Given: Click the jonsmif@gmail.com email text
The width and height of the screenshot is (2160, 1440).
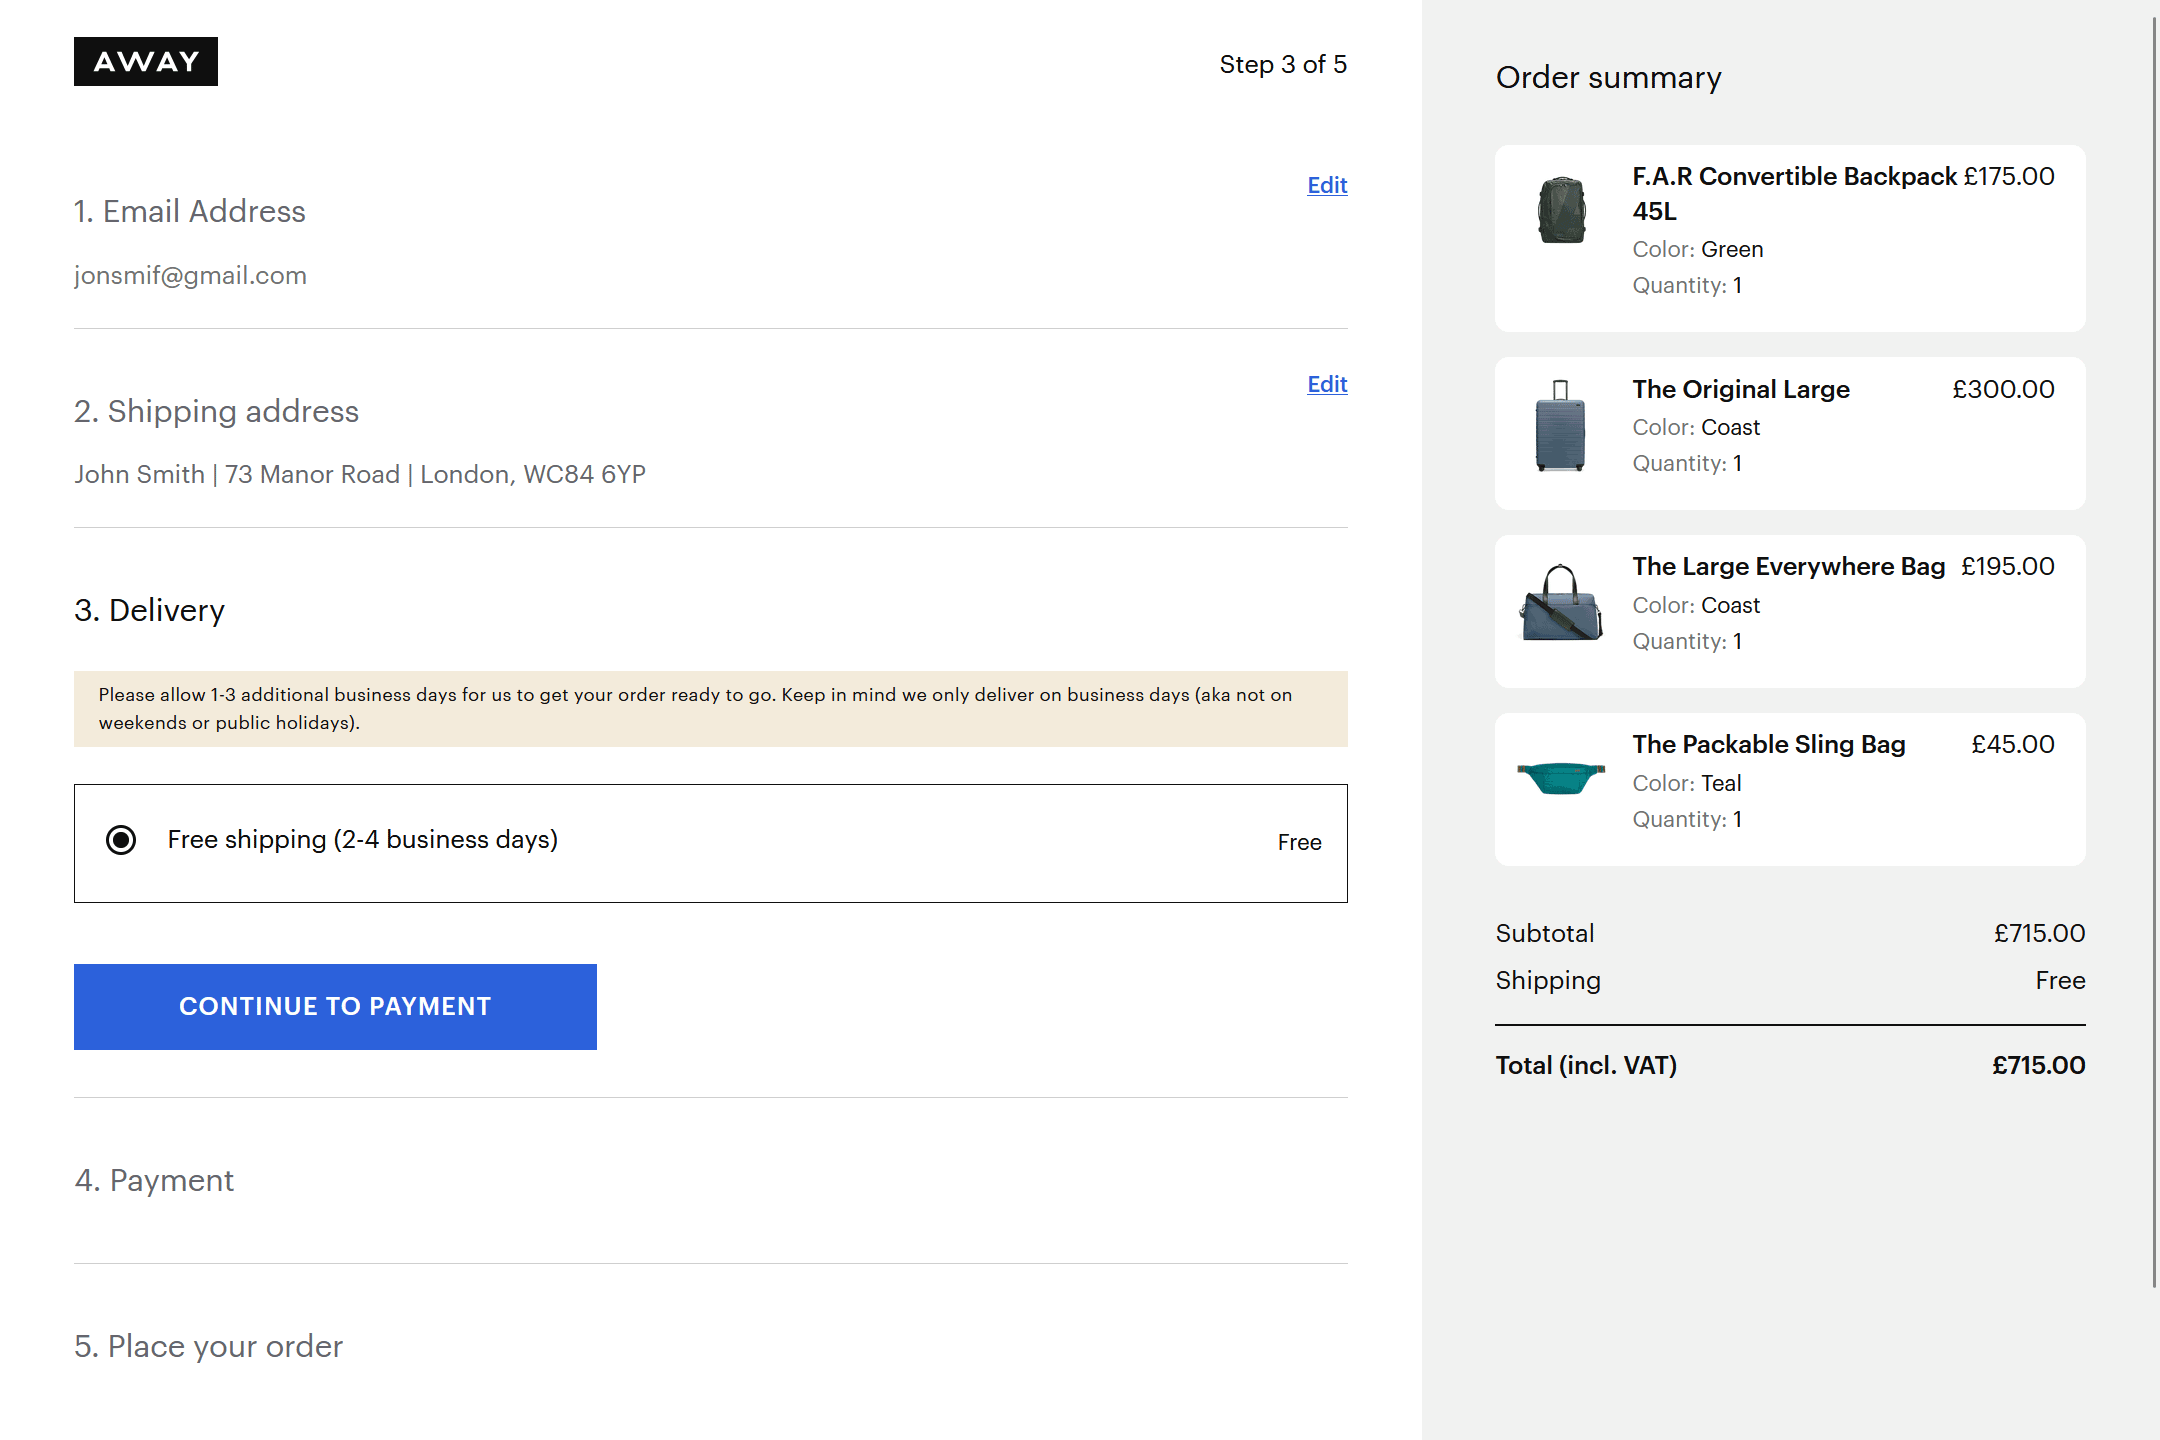Looking at the screenshot, I should coord(190,275).
